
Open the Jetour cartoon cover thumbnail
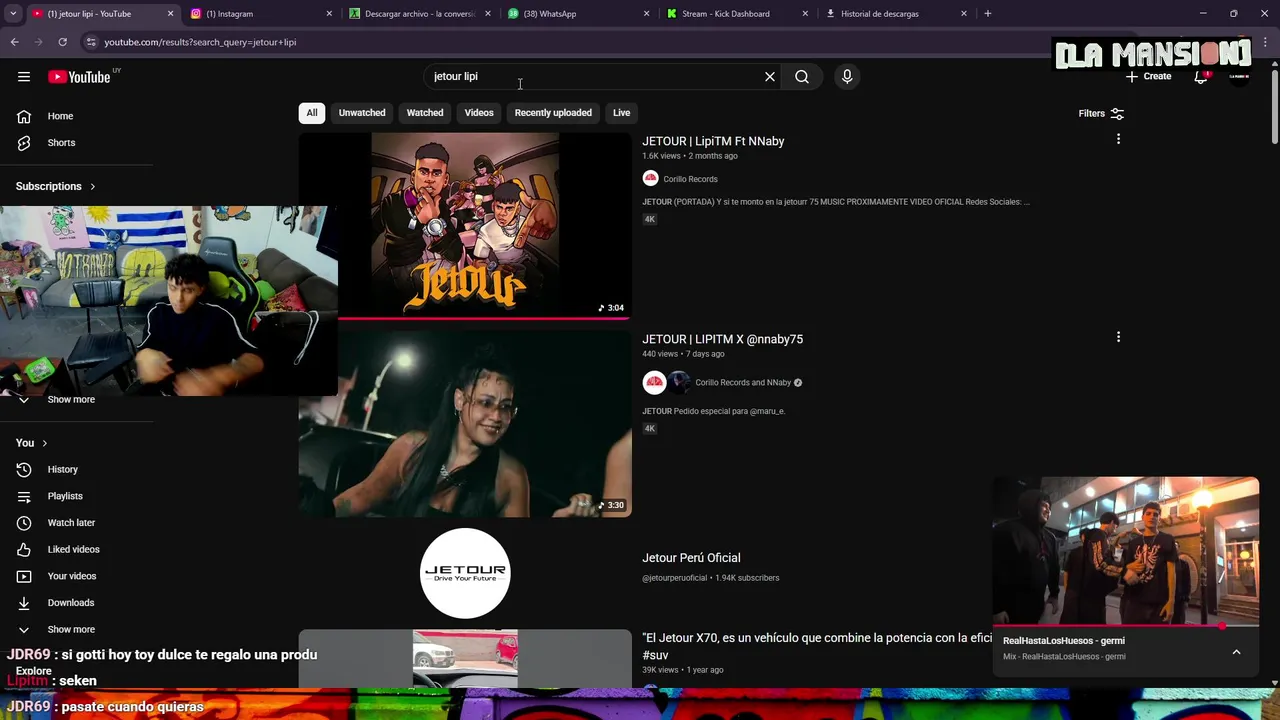click(x=465, y=225)
